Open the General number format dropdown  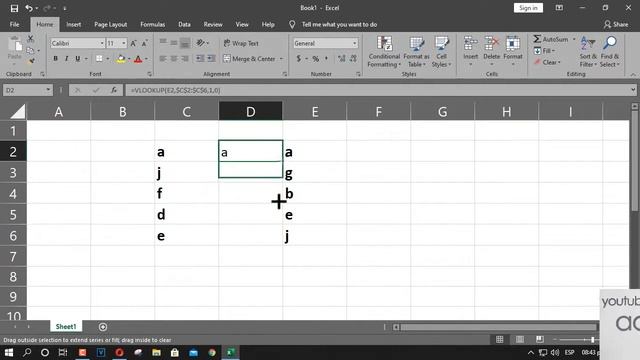(x=355, y=43)
